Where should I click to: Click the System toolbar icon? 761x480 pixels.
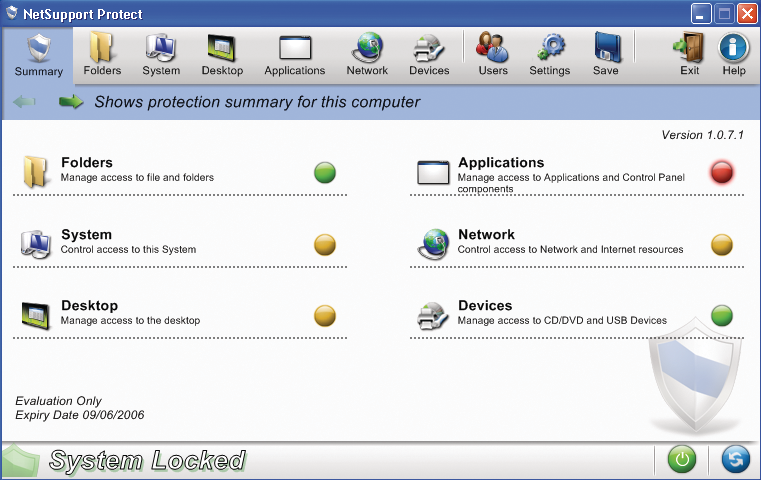point(161,54)
